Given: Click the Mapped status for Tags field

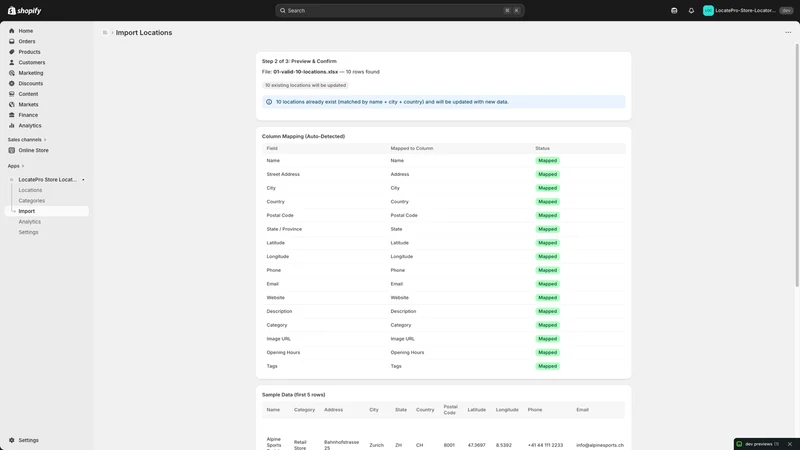Looking at the screenshot, I should [x=547, y=366].
